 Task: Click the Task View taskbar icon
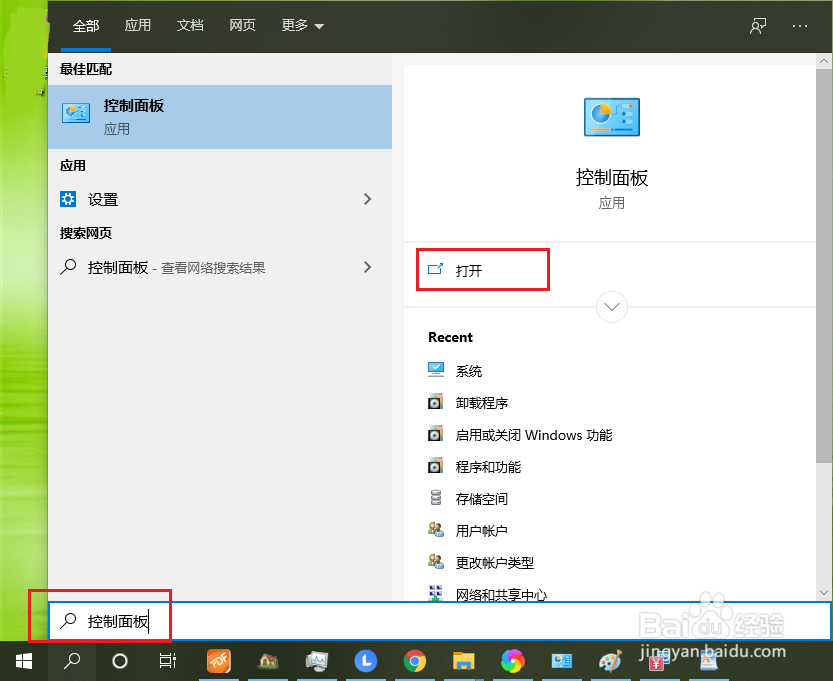pos(167,661)
